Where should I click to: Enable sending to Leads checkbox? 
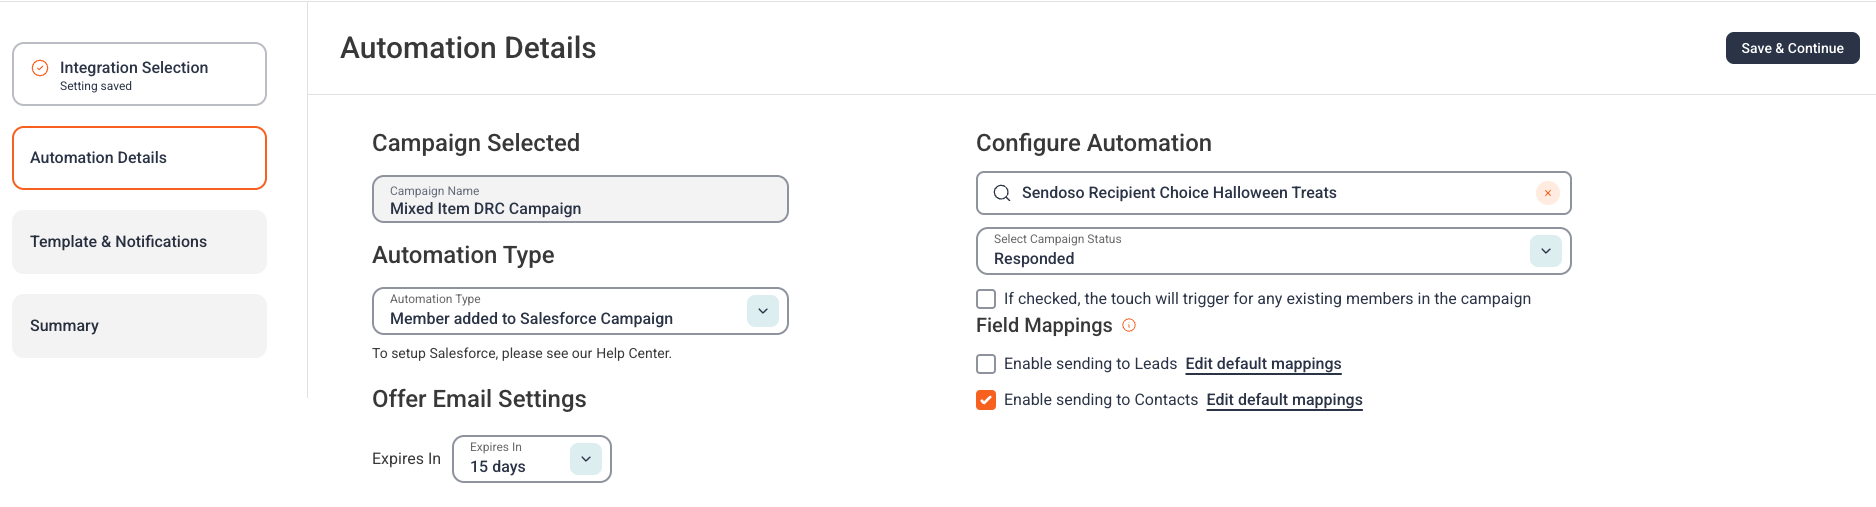click(986, 364)
